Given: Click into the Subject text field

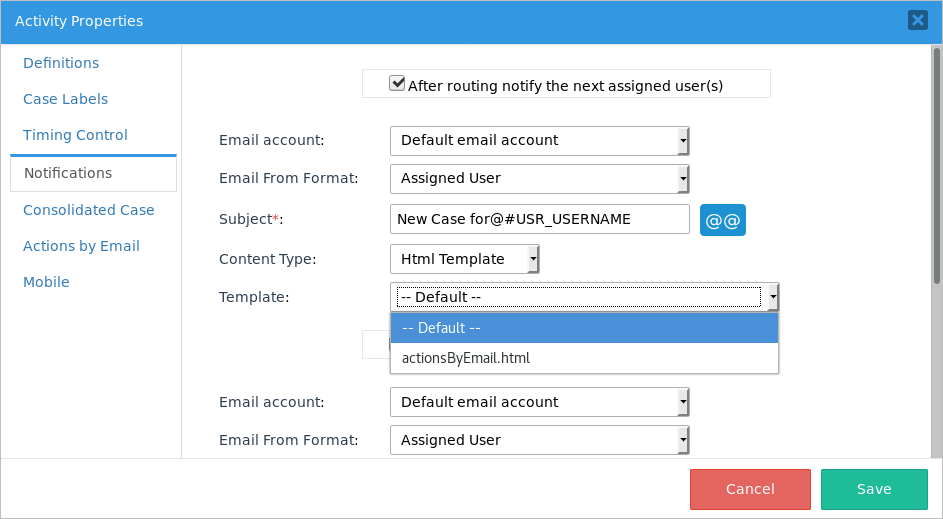Looking at the screenshot, I should coord(539,219).
